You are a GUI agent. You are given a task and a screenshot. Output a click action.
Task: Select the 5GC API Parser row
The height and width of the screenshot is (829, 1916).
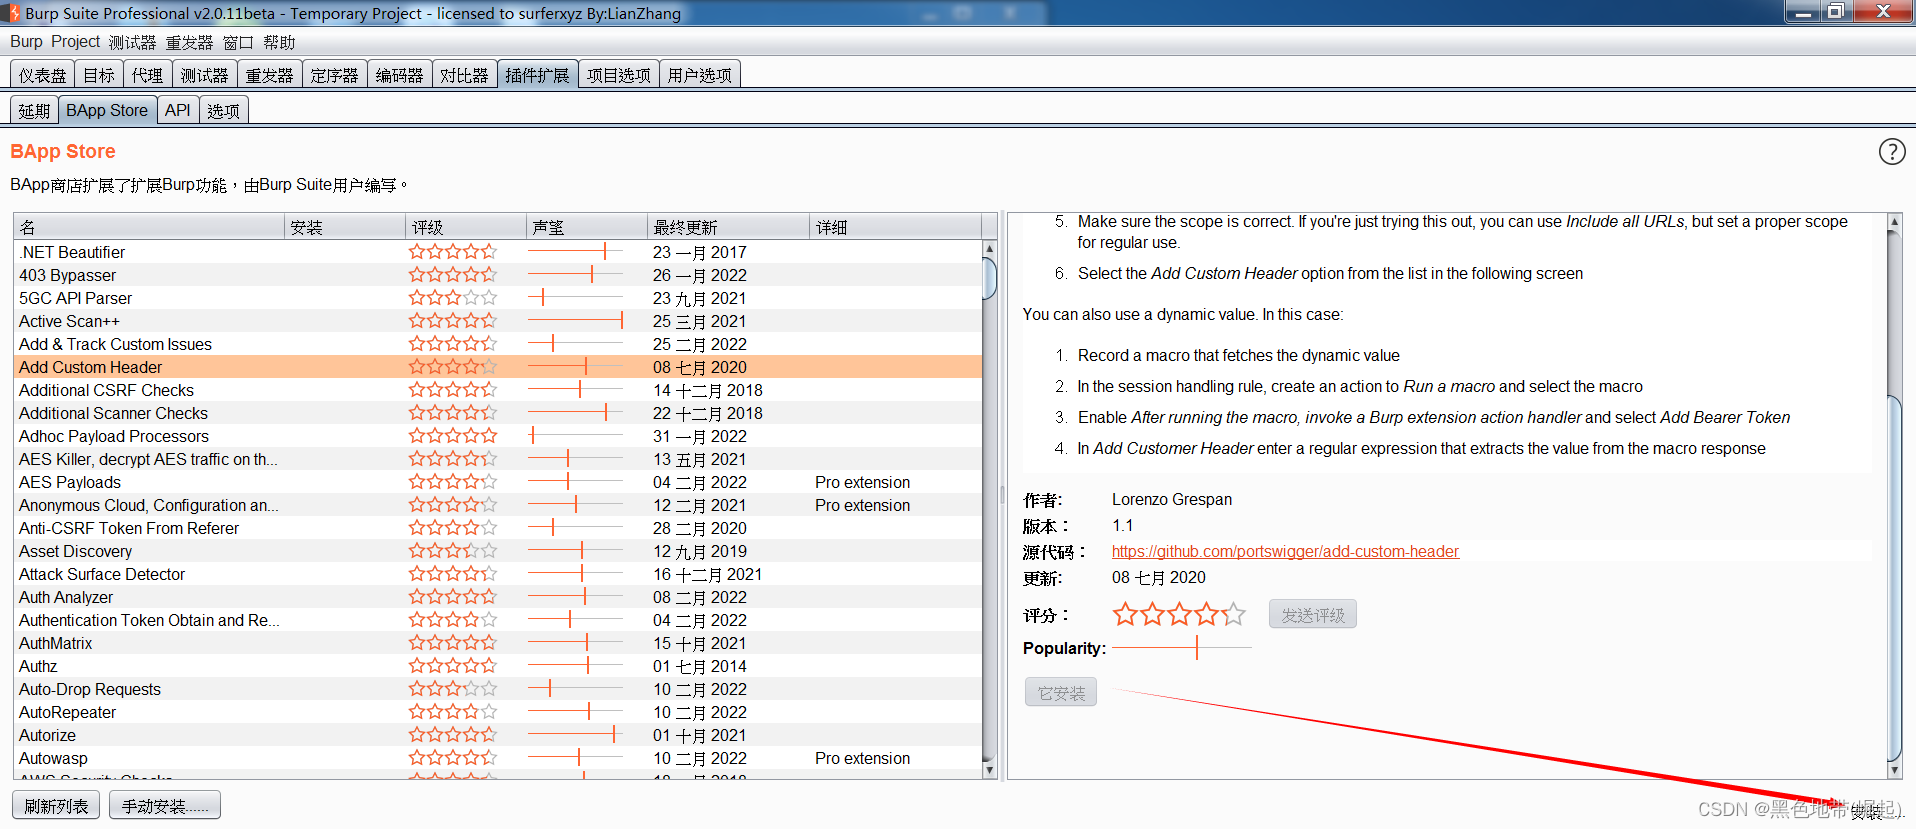coord(498,298)
